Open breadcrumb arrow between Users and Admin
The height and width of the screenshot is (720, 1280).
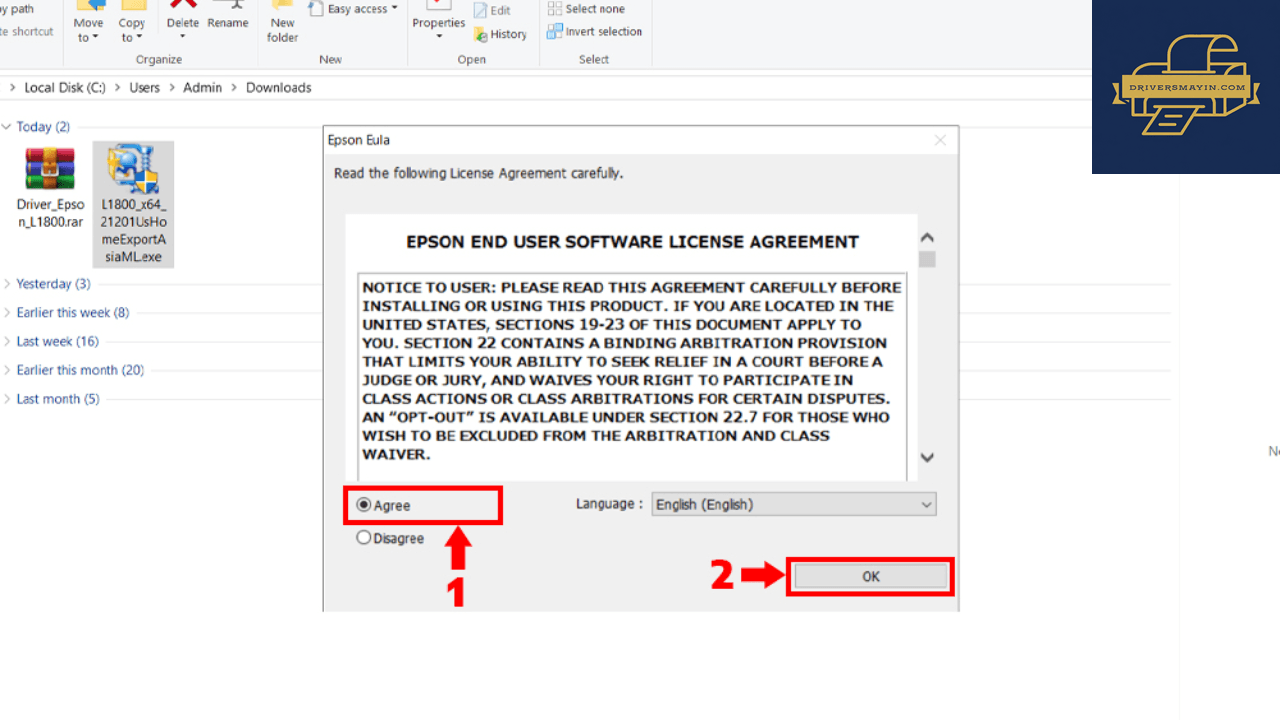click(171, 88)
